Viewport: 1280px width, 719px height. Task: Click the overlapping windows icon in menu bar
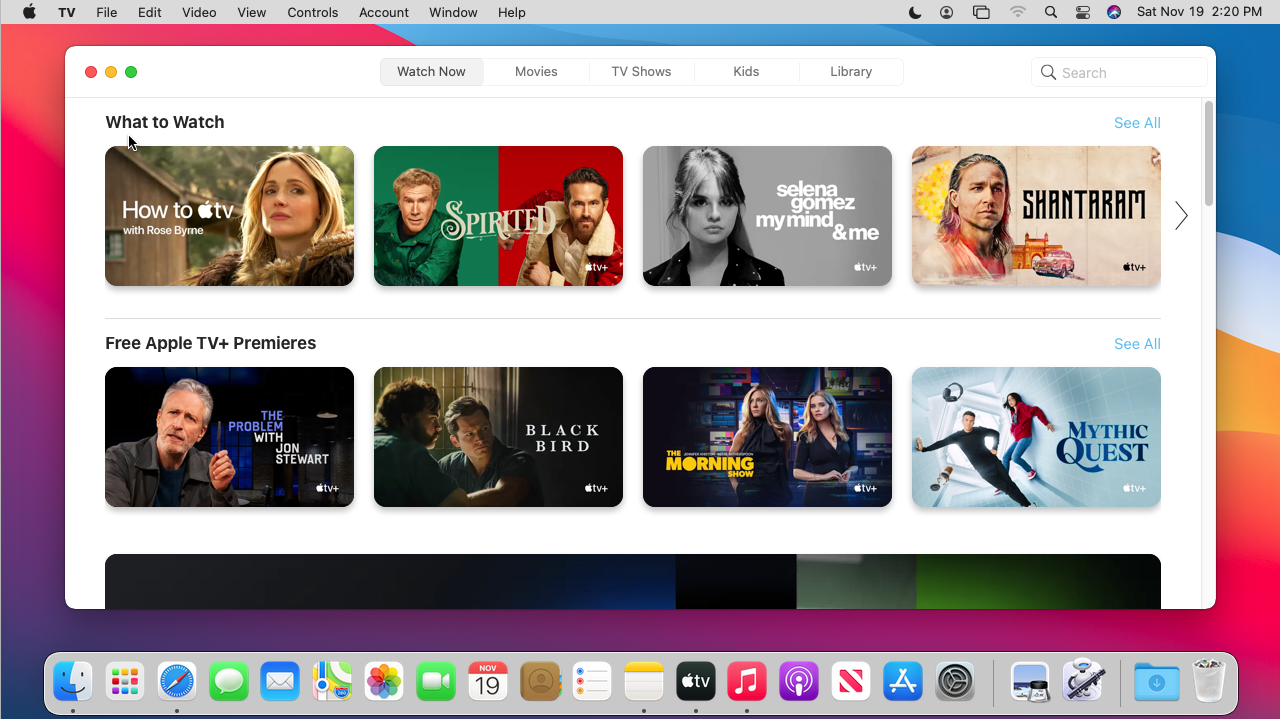pos(981,12)
